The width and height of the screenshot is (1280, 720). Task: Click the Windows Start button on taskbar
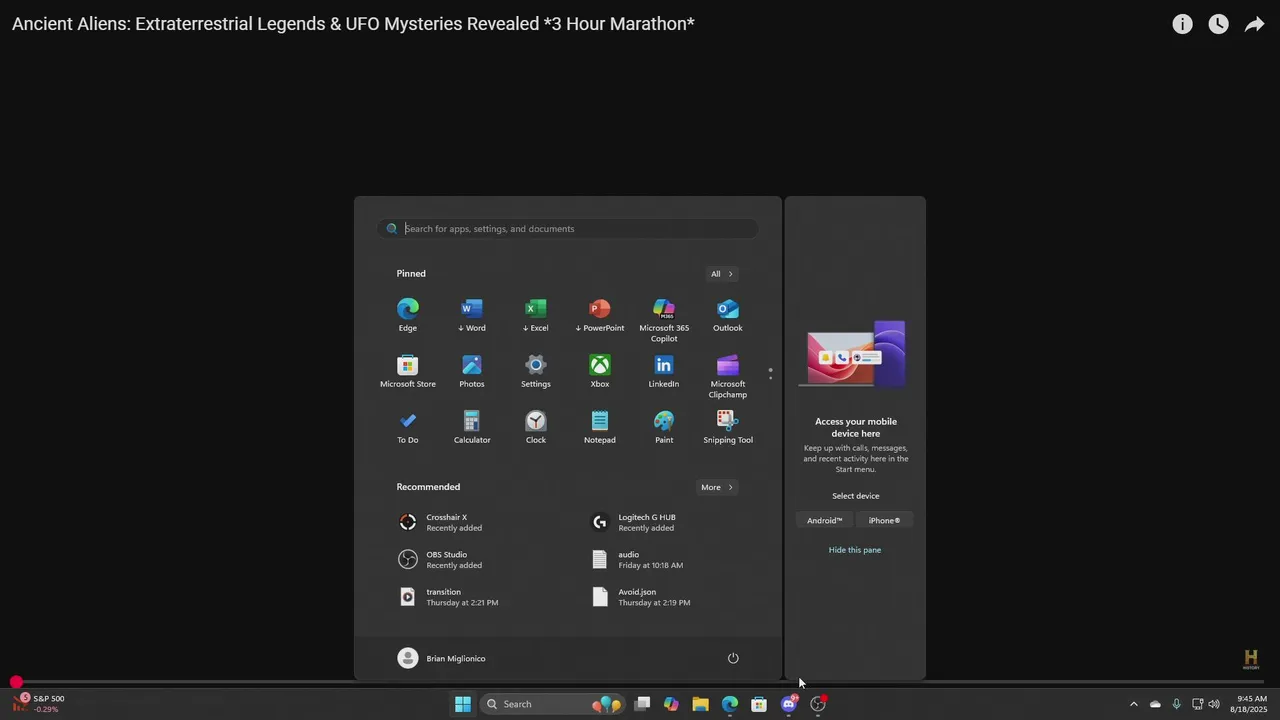(x=463, y=704)
